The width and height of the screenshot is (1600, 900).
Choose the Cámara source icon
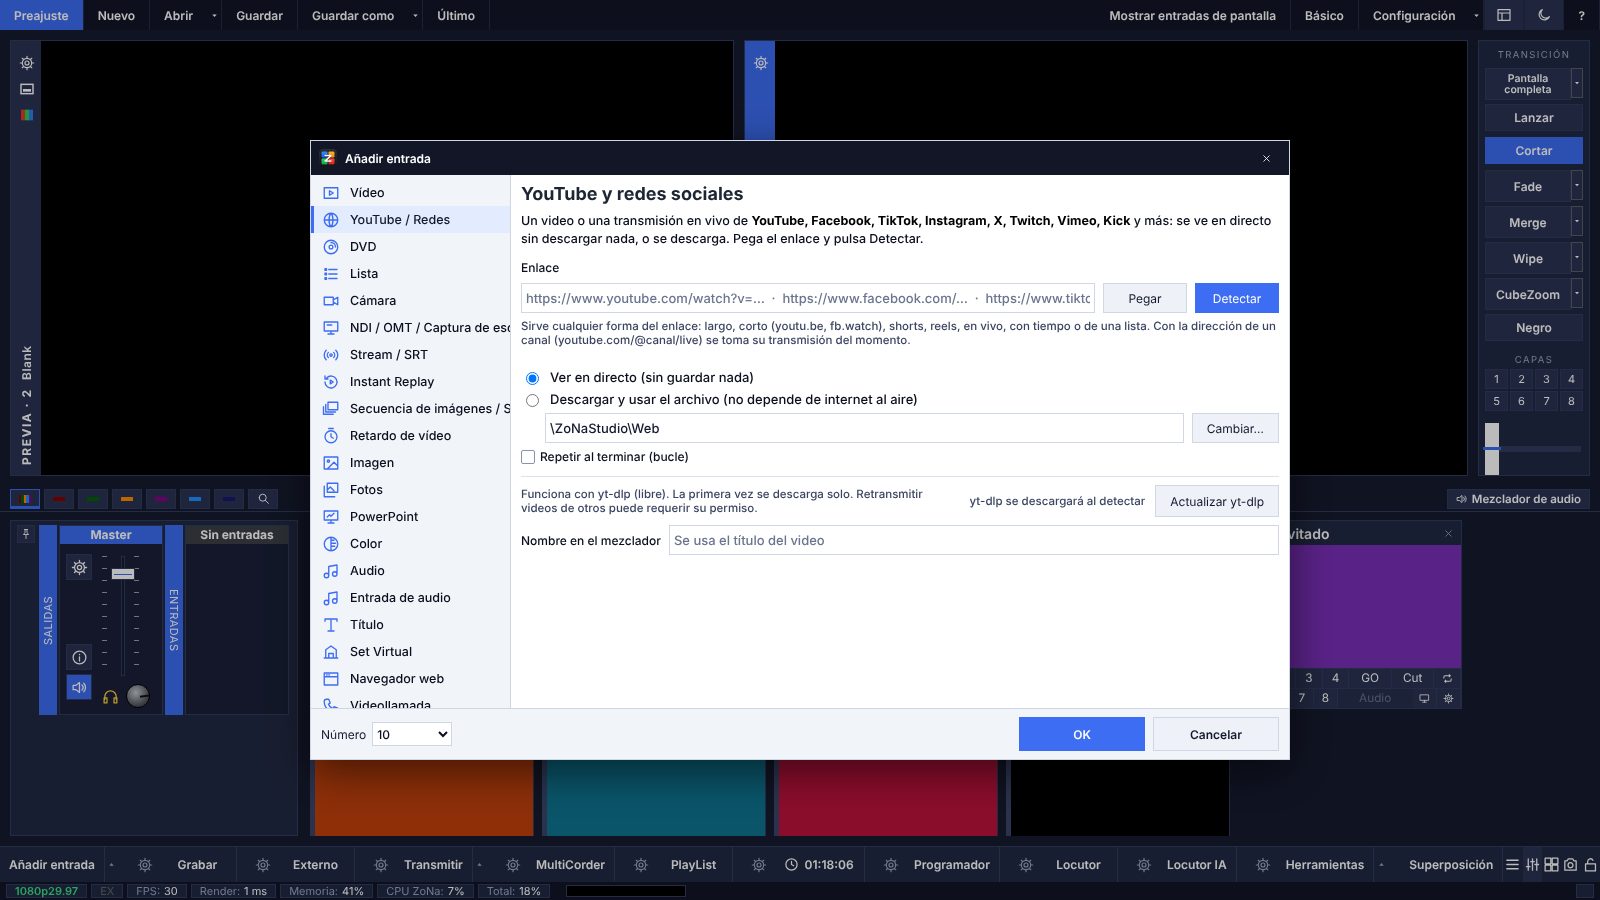pos(331,301)
